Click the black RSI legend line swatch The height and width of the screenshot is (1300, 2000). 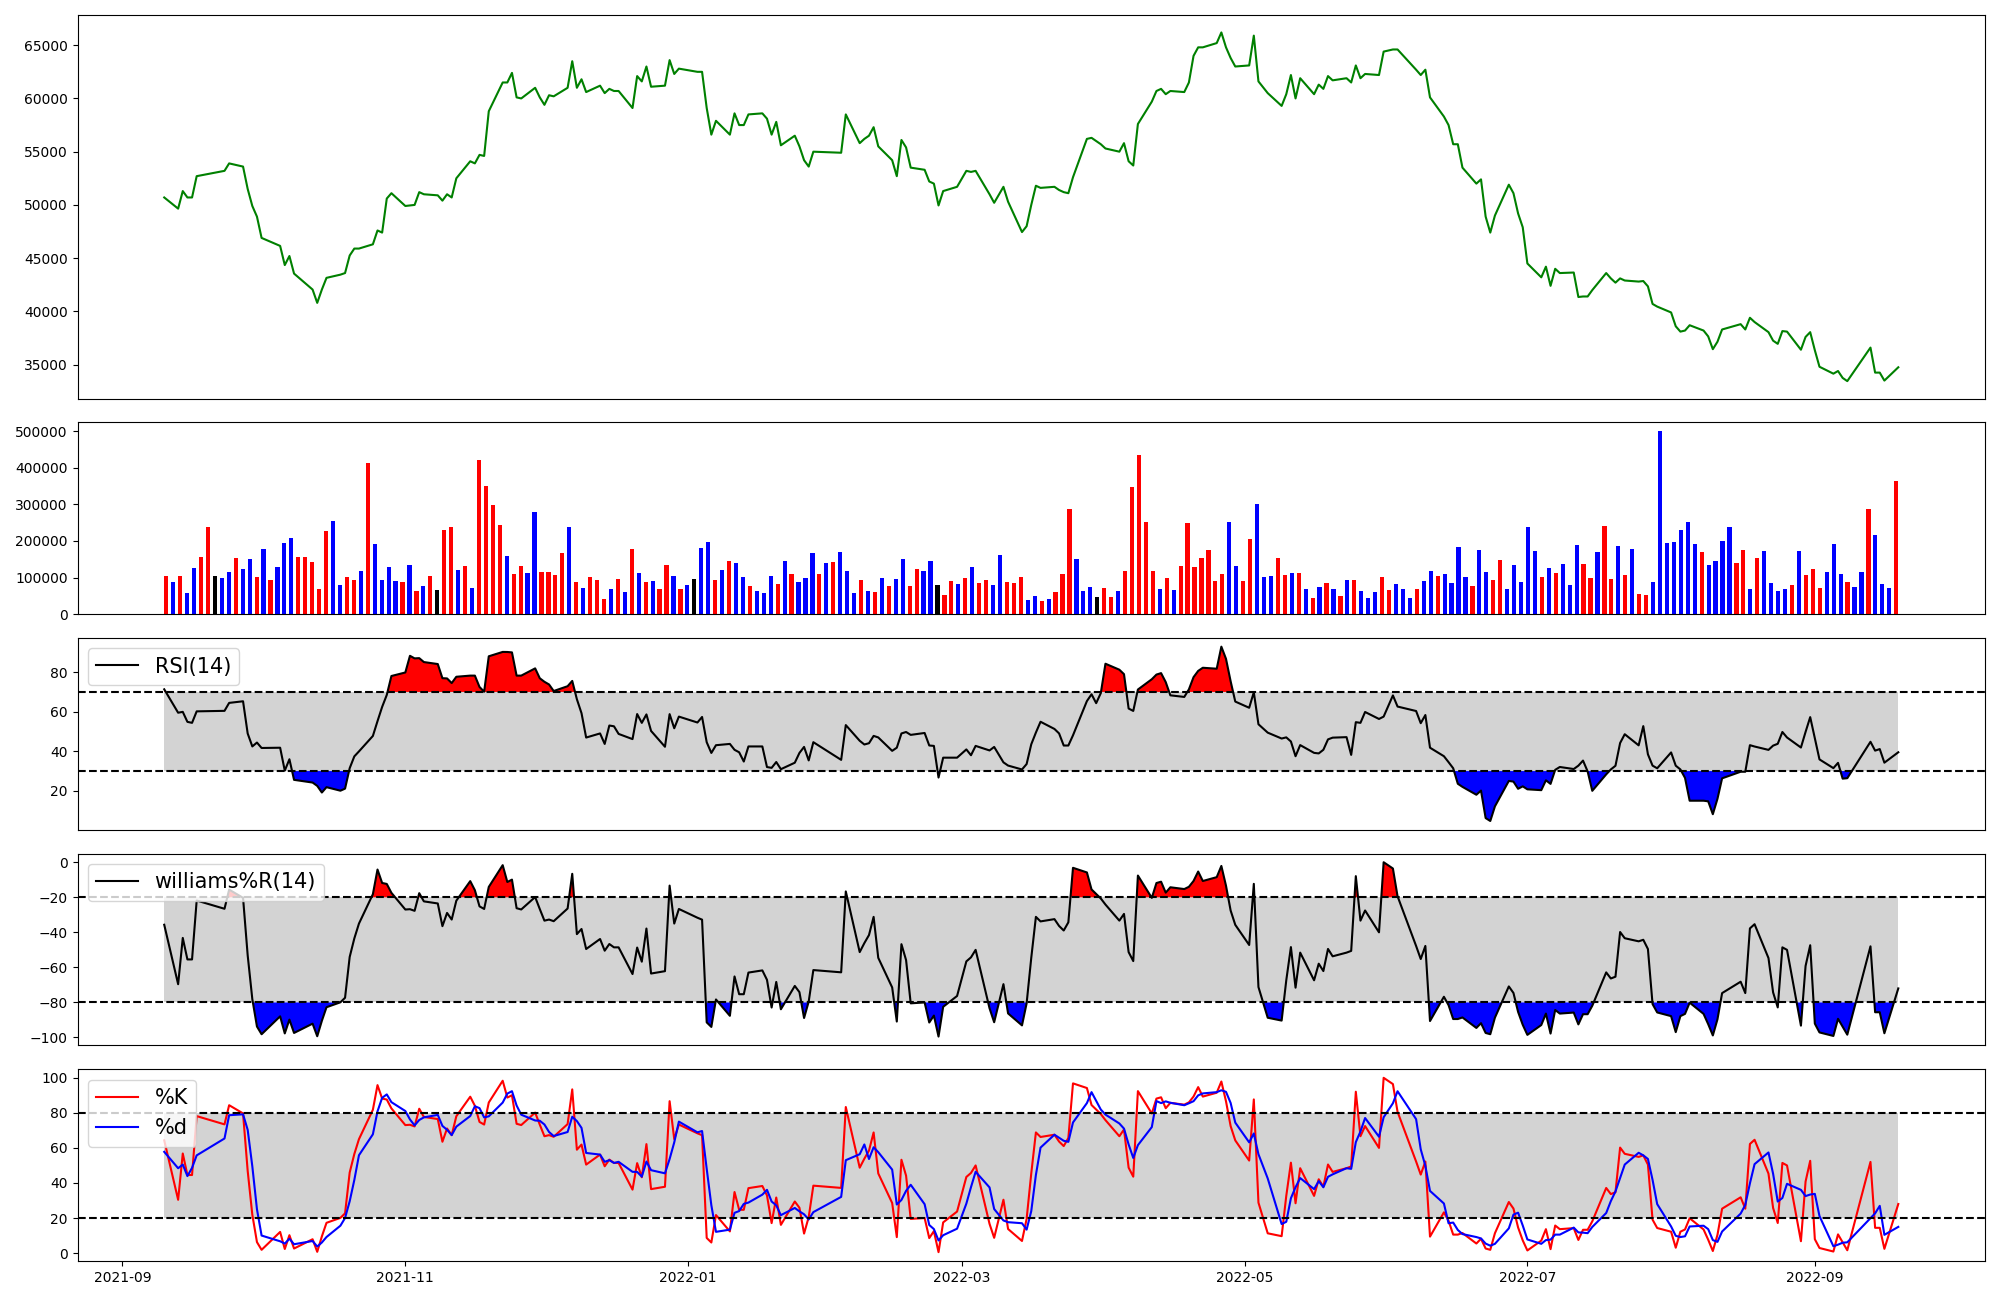(x=118, y=666)
